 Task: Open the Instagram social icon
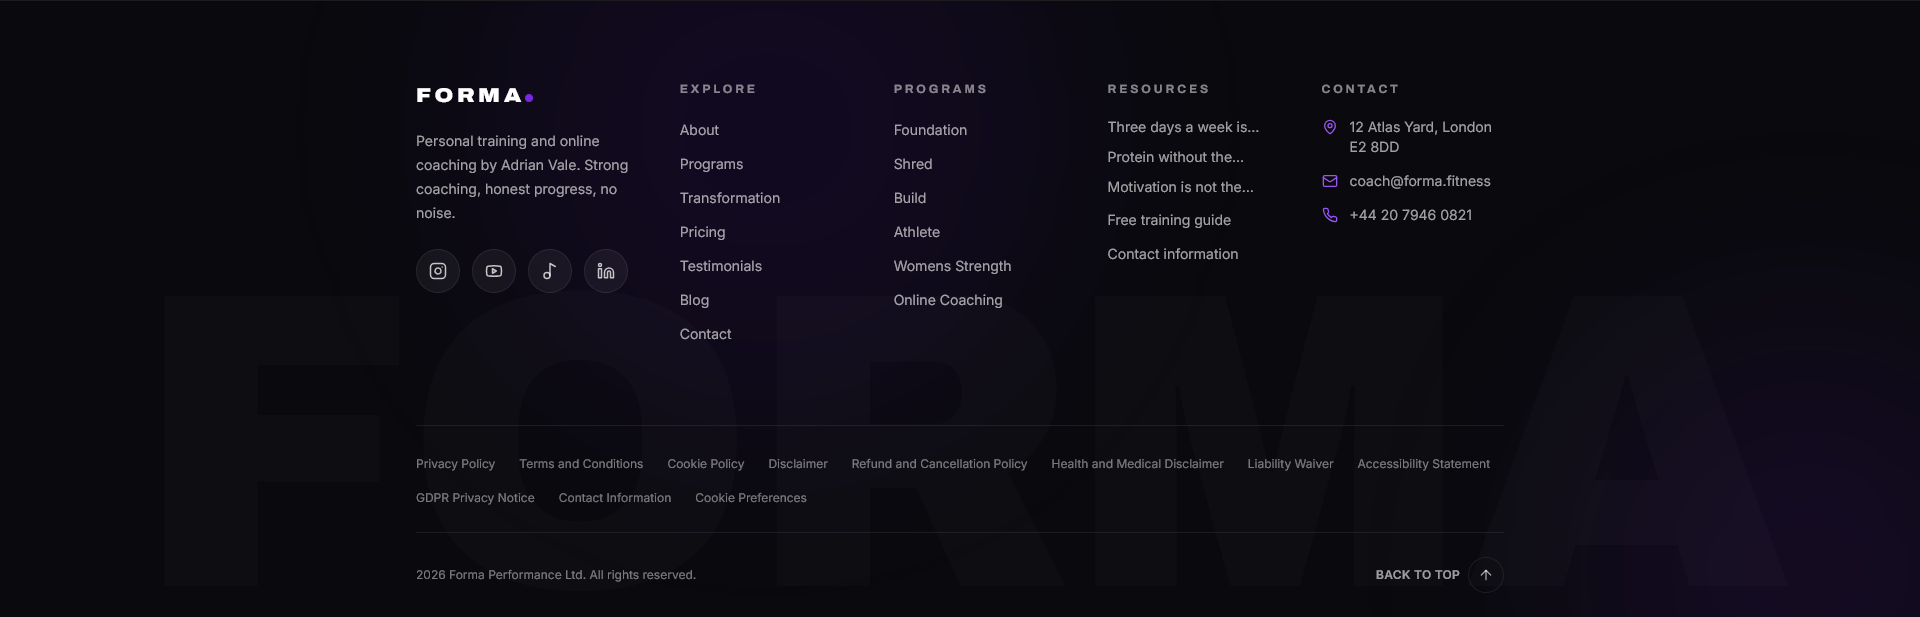(x=438, y=271)
